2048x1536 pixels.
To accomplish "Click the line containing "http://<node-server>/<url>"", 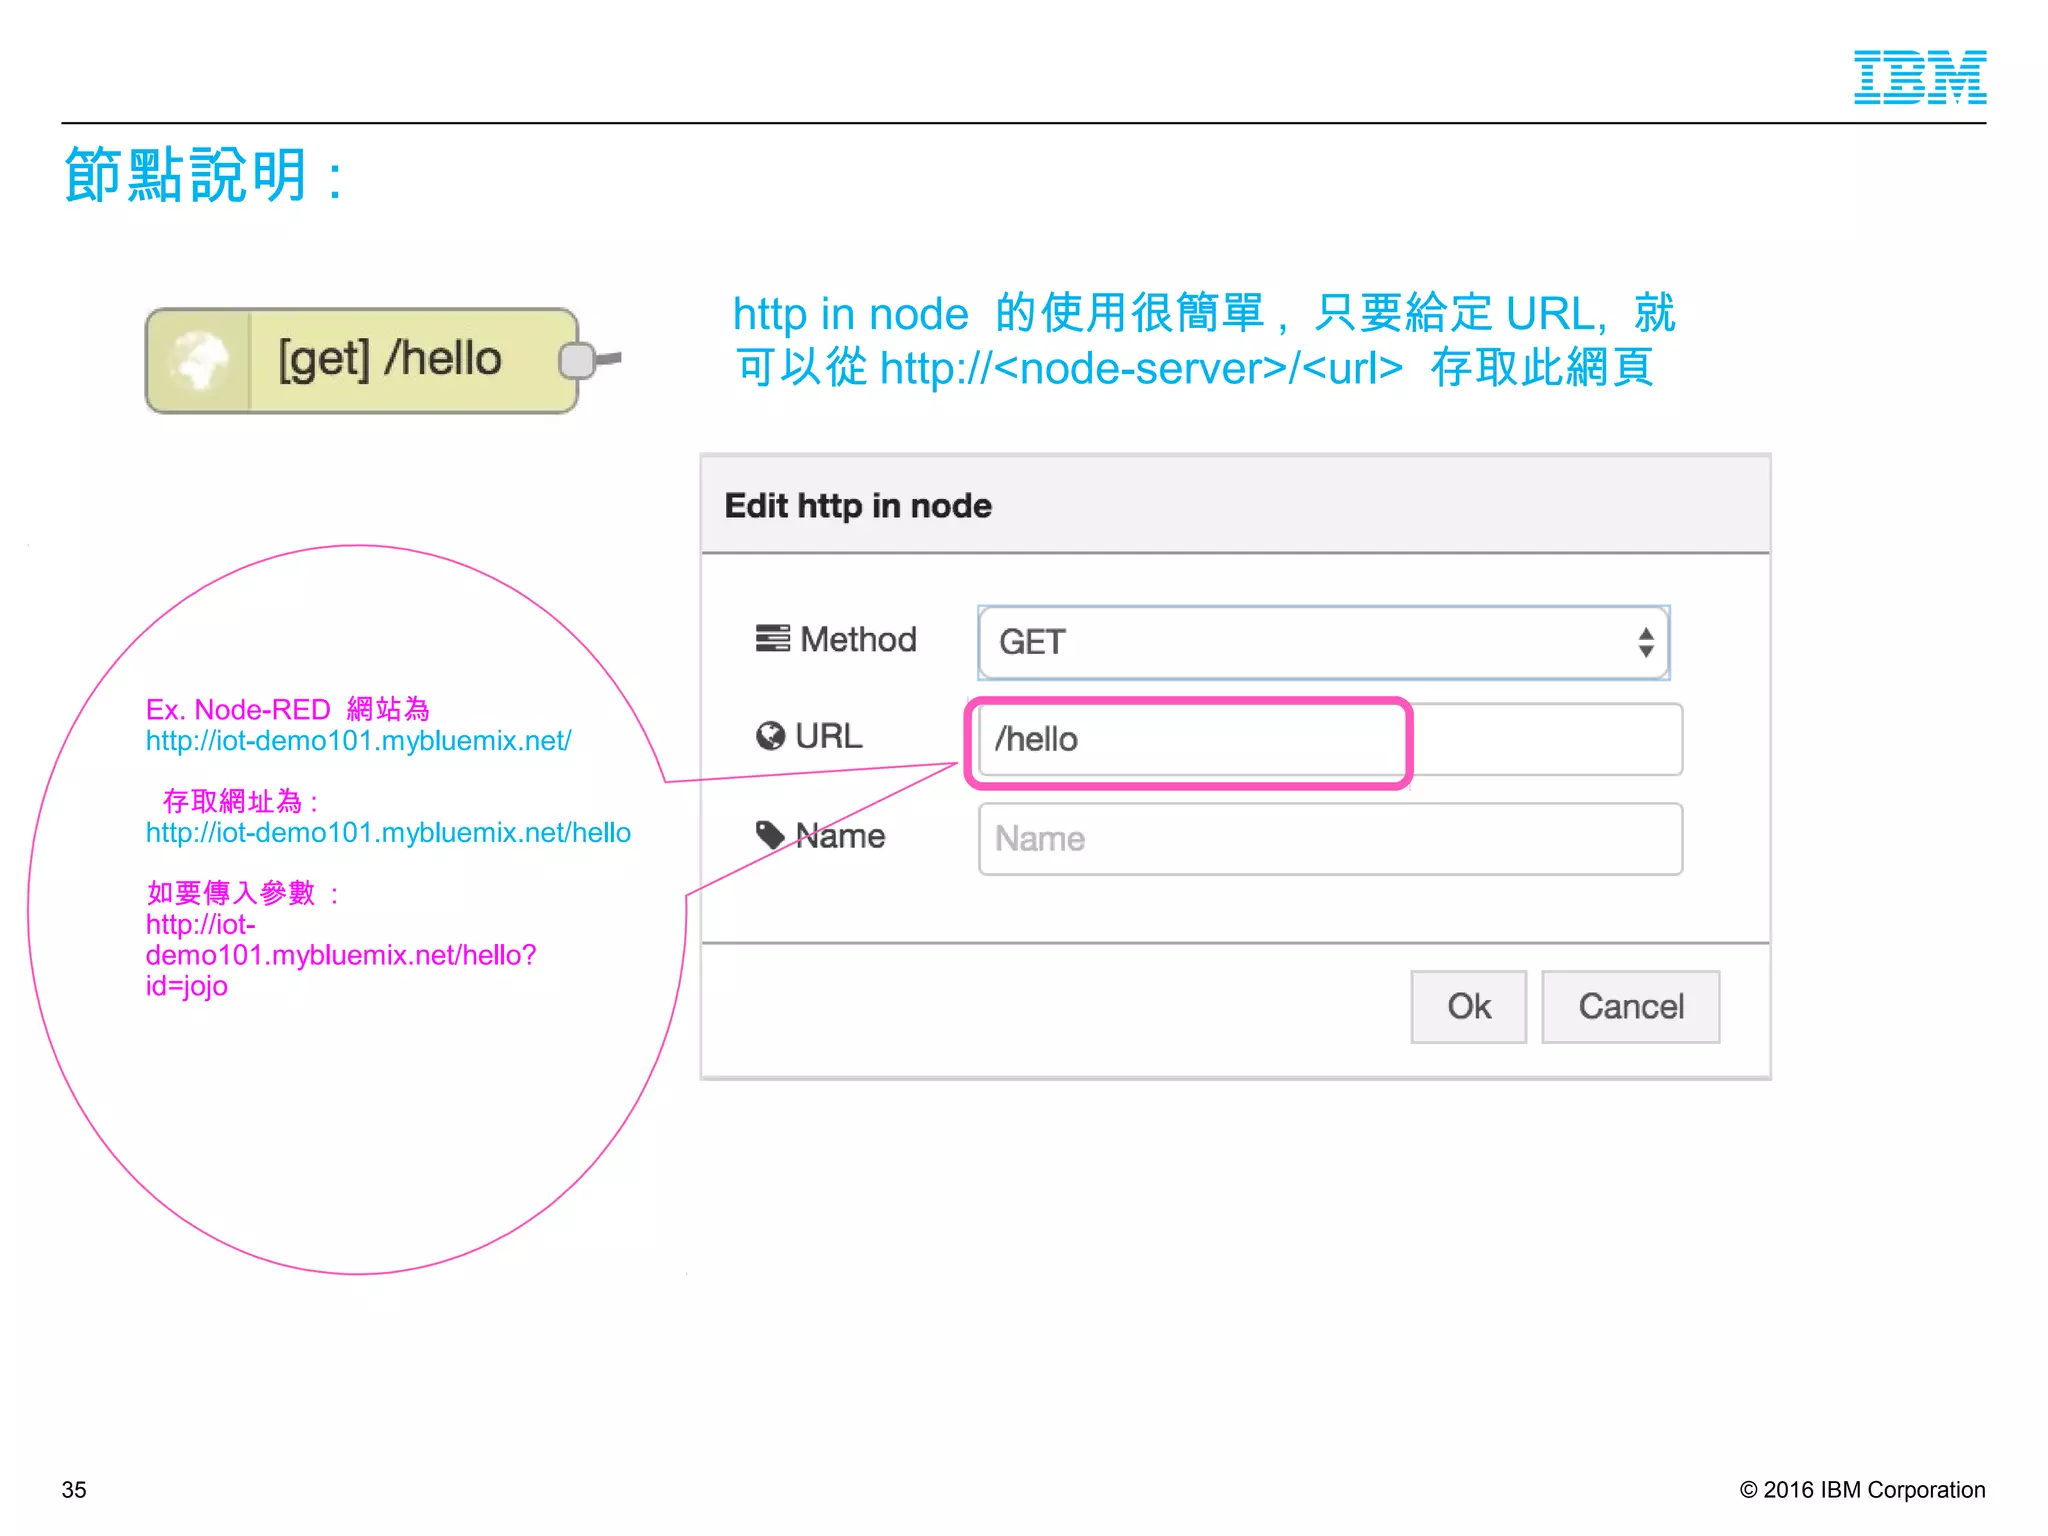I will click(1194, 368).
